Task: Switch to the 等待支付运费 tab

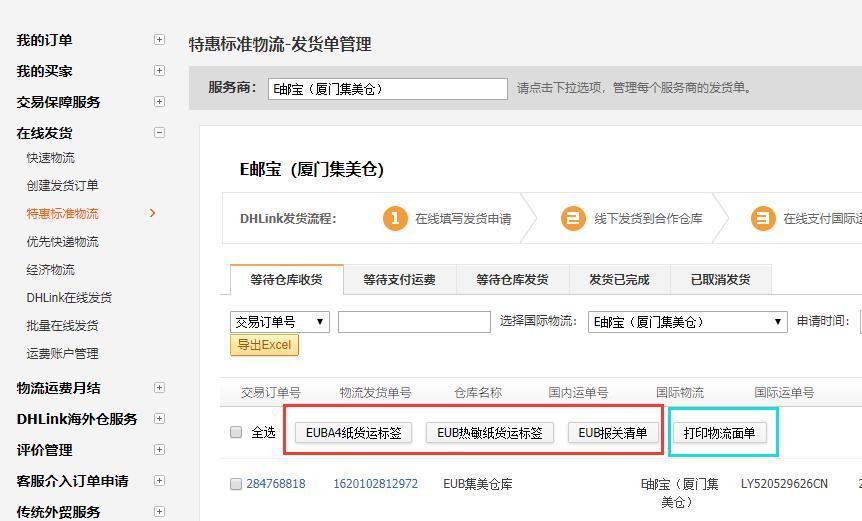Action: click(x=399, y=280)
